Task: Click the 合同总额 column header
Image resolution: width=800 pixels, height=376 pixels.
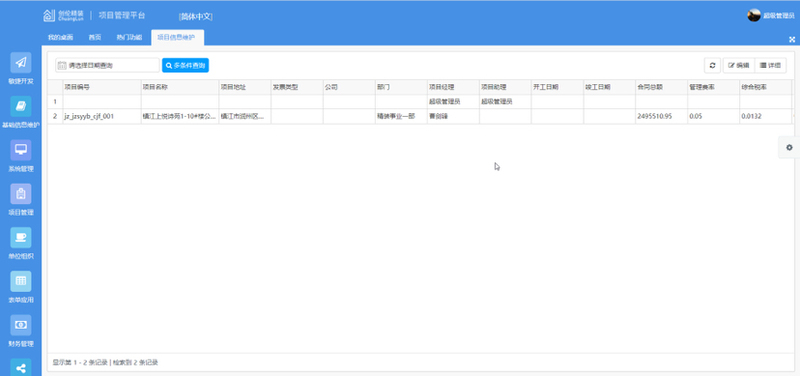Action: [x=661, y=87]
